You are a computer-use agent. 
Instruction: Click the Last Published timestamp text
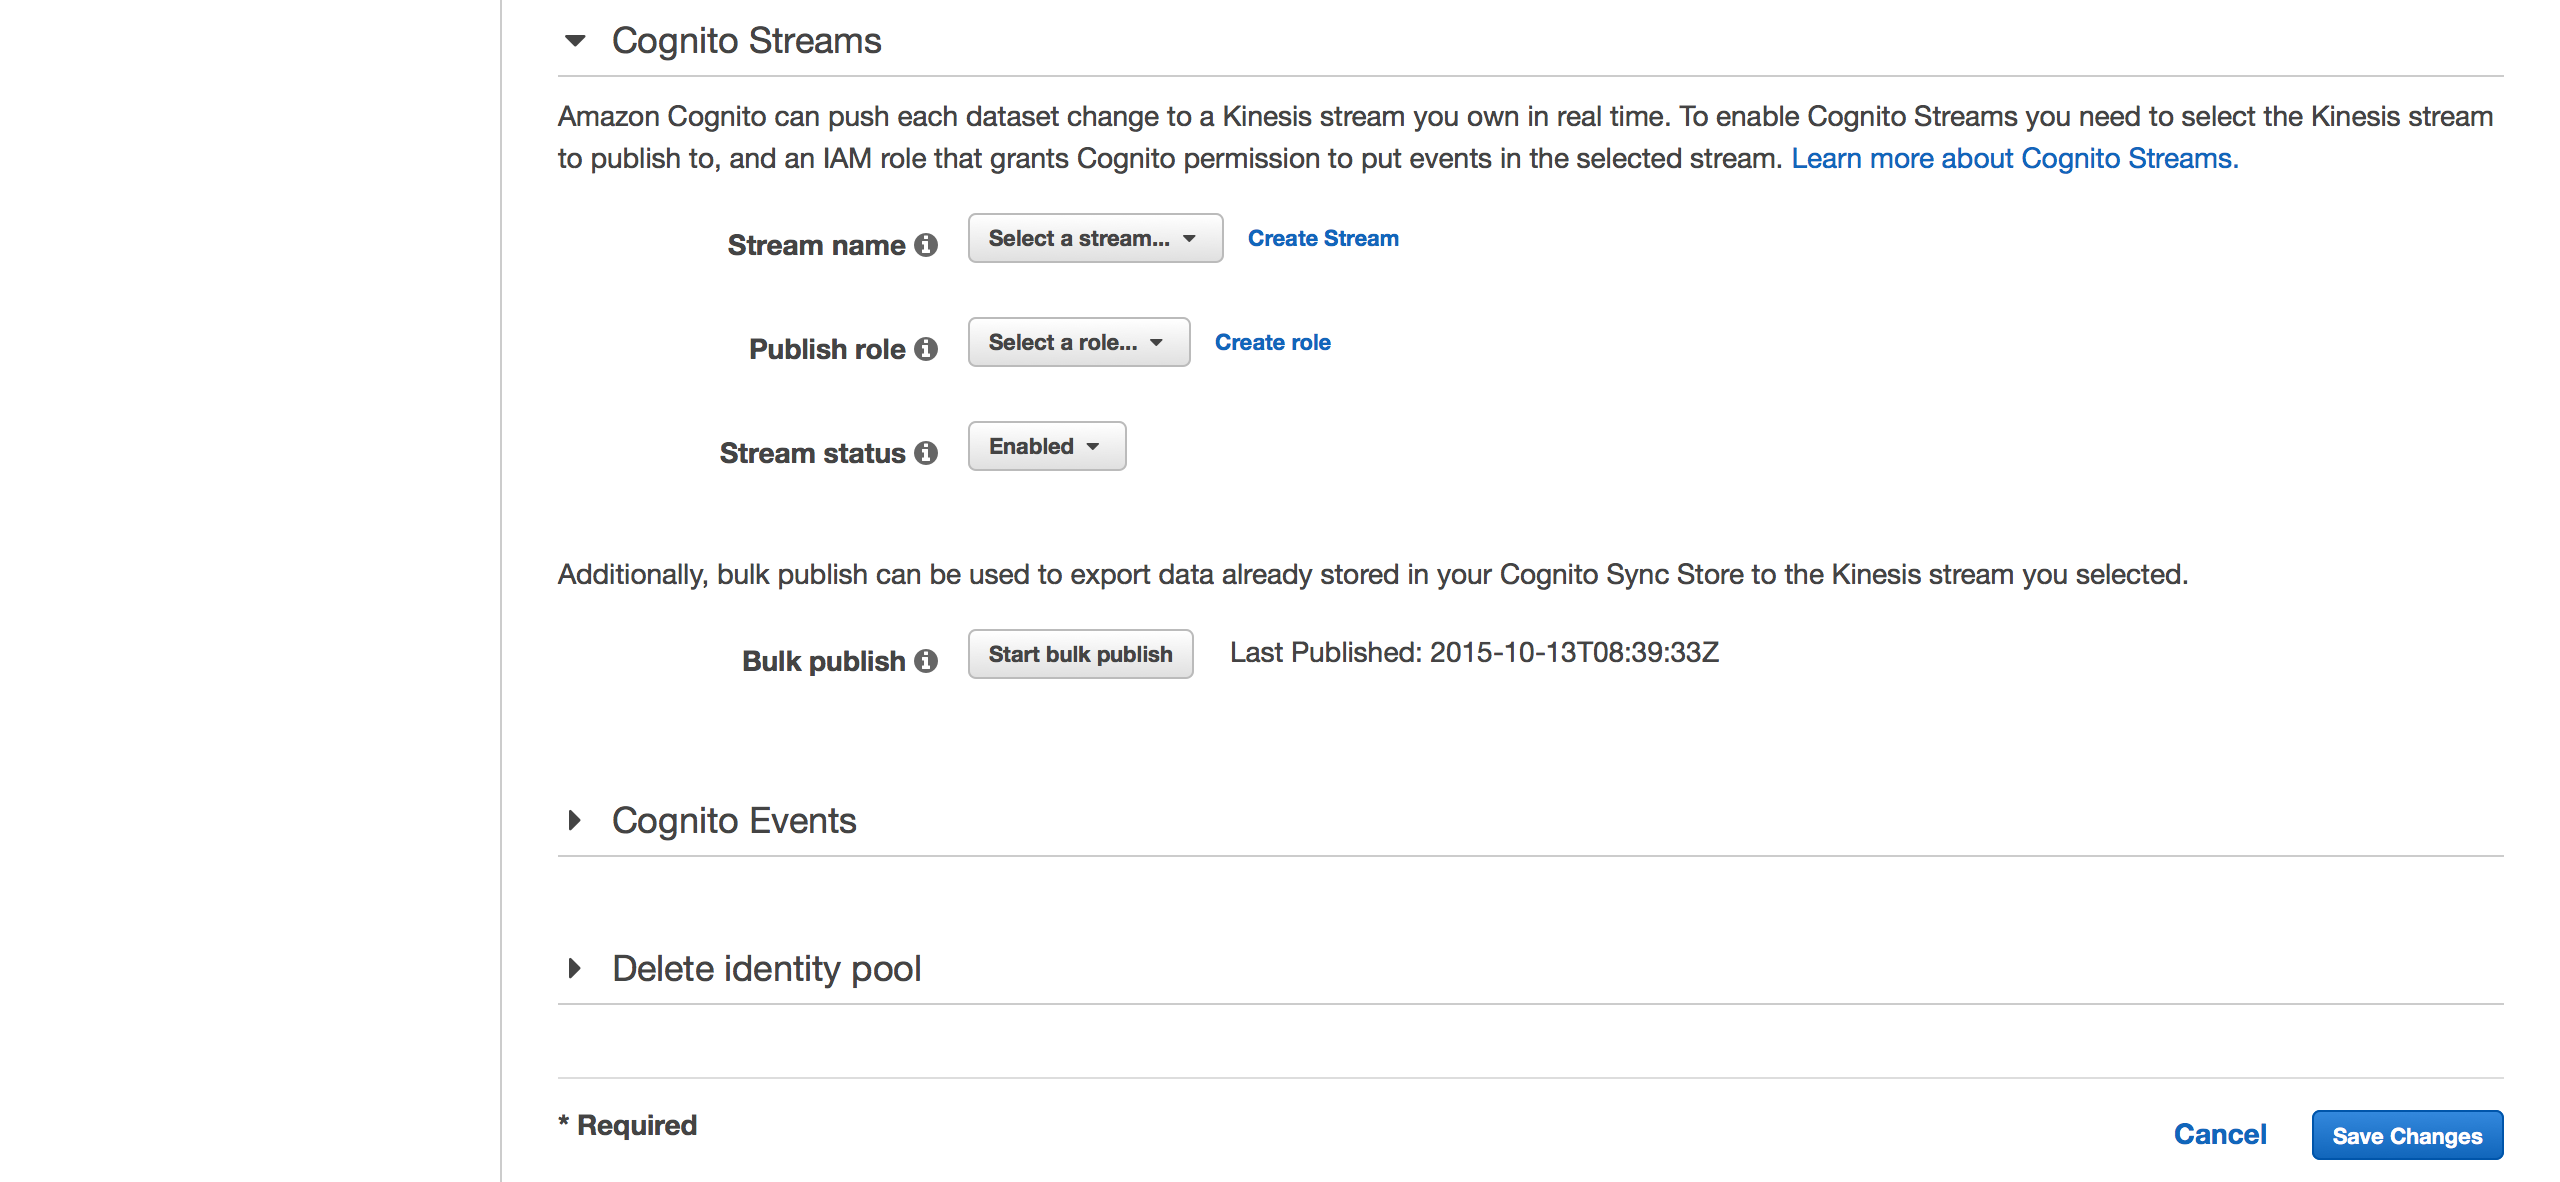point(1474,652)
